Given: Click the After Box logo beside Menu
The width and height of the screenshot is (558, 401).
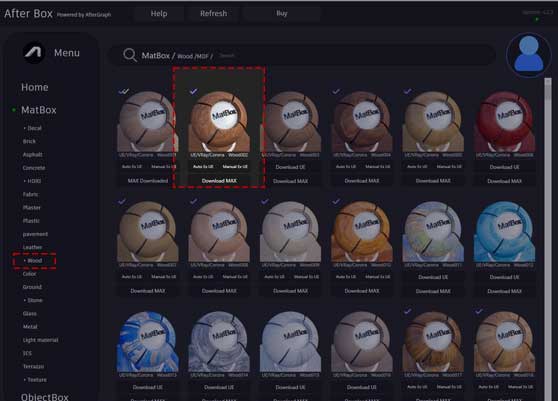Looking at the screenshot, I should (33, 53).
